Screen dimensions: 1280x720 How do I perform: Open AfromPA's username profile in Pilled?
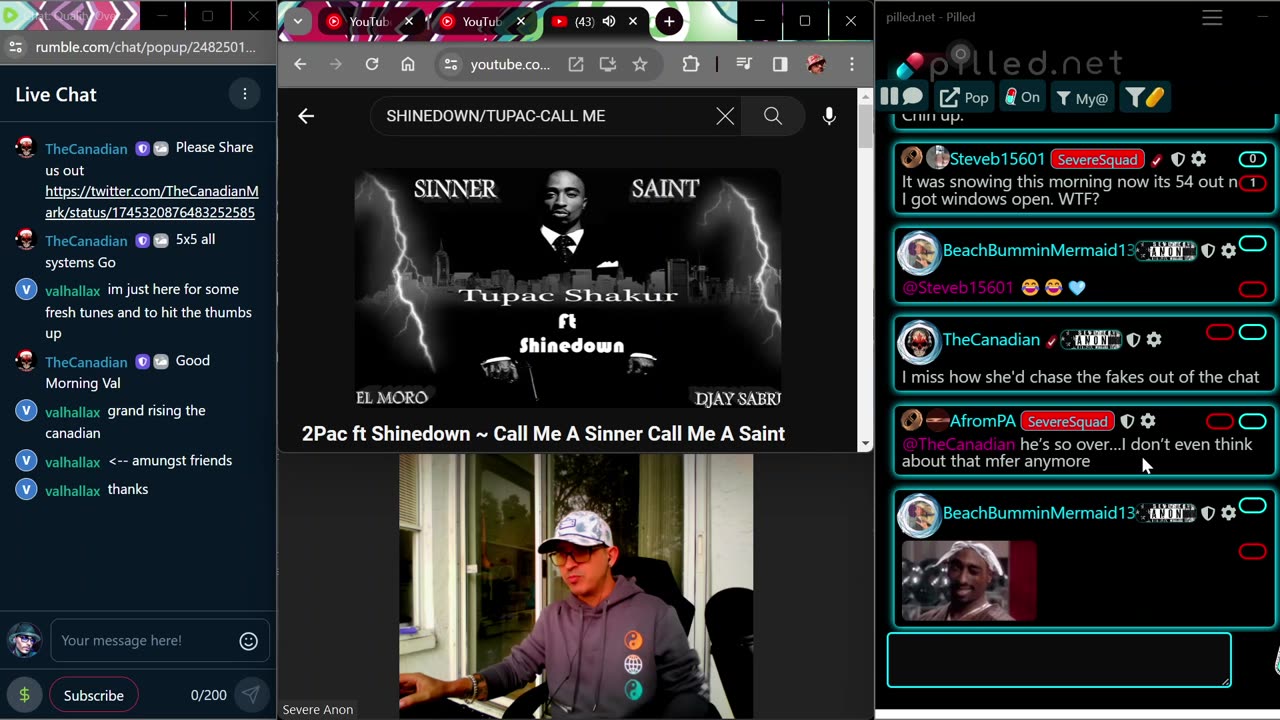982,421
